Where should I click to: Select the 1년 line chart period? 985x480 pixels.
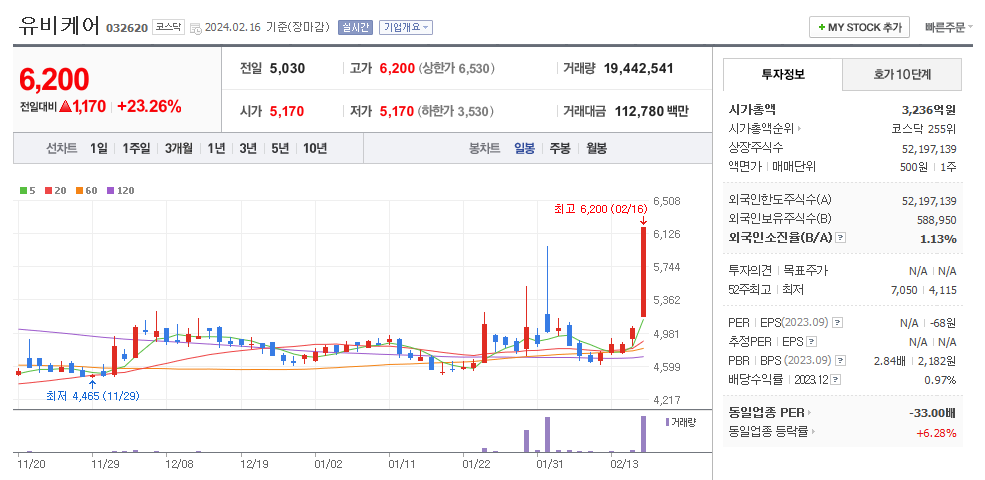point(216,149)
